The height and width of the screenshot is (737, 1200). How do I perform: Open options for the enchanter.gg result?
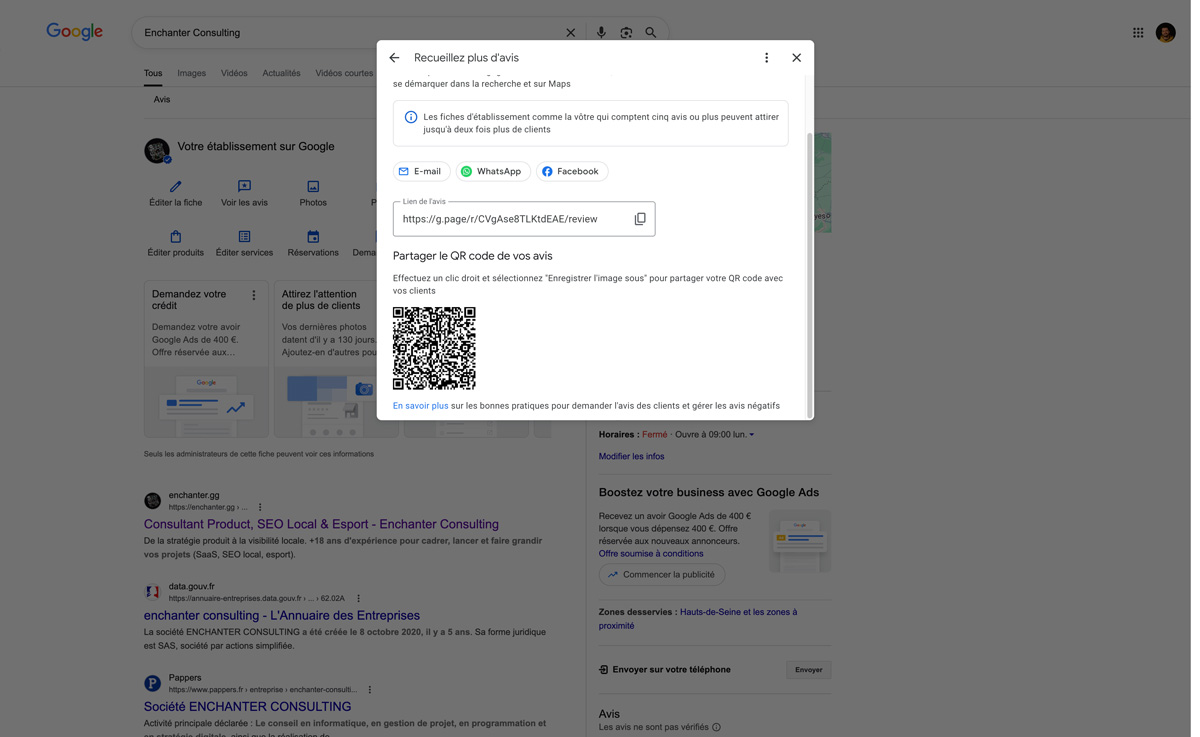point(260,505)
